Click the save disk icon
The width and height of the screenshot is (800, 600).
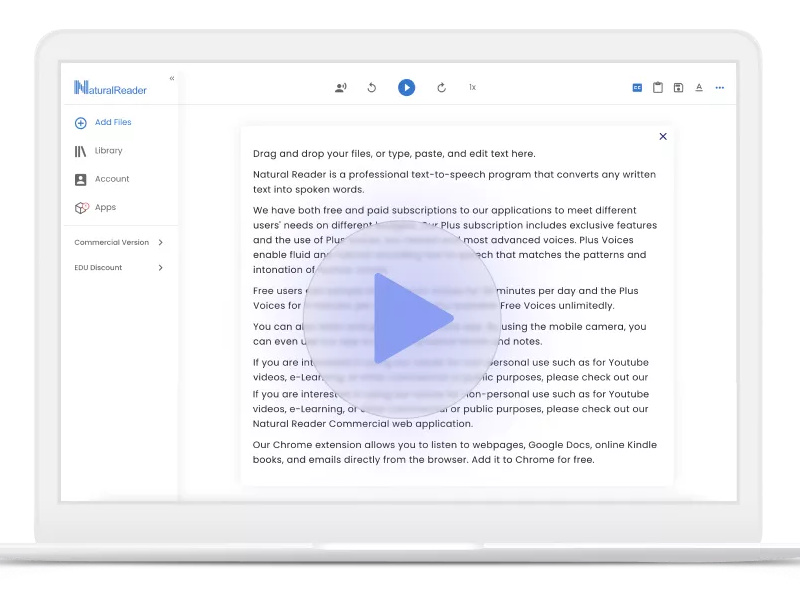(x=678, y=88)
